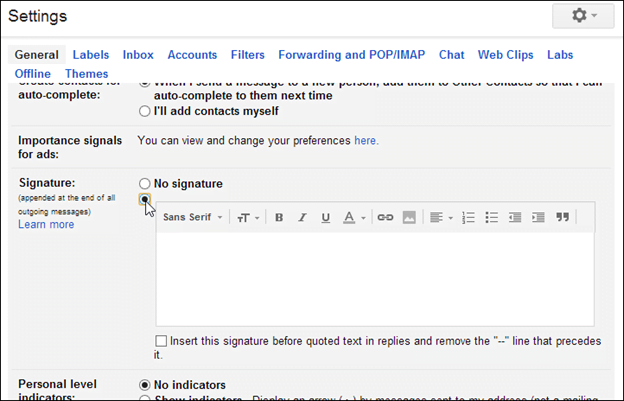Open ads preferences via the here link

click(x=365, y=140)
